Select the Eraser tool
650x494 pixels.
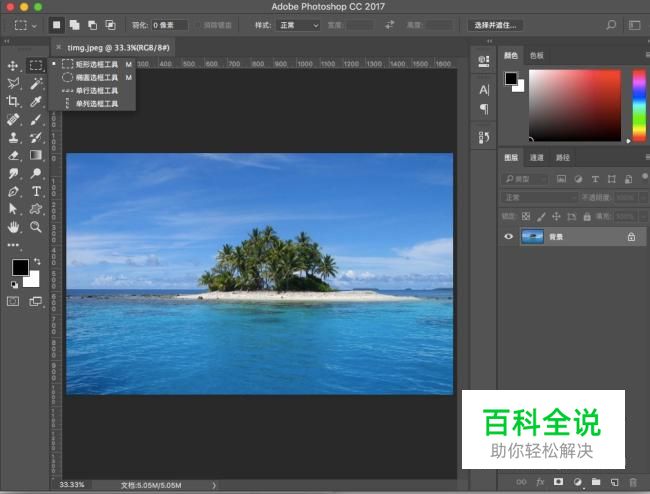(x=13, y=155)
